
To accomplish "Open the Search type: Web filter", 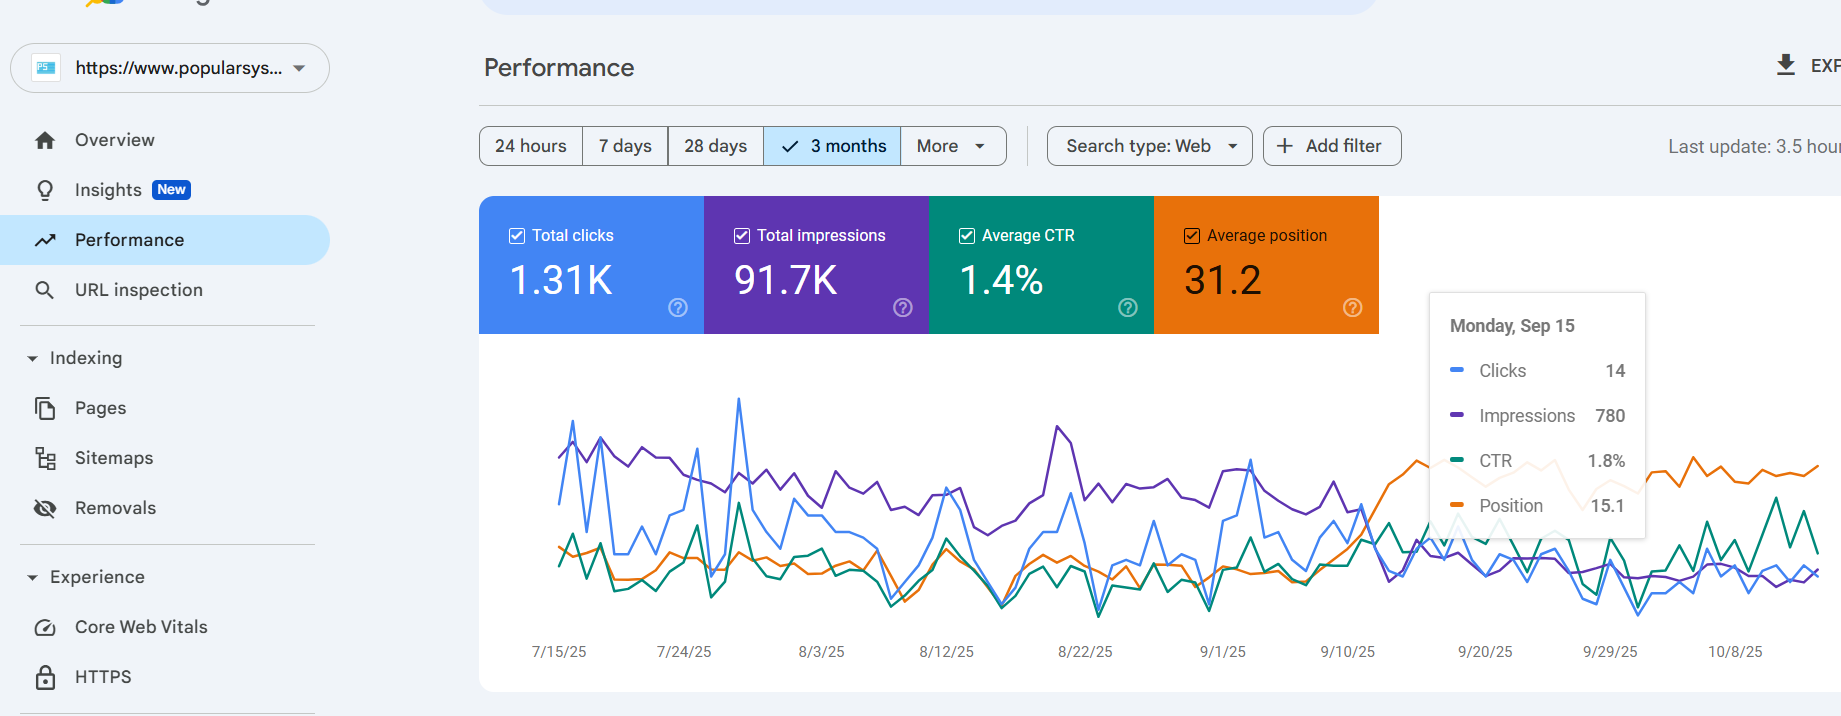I will (1149, 146).
